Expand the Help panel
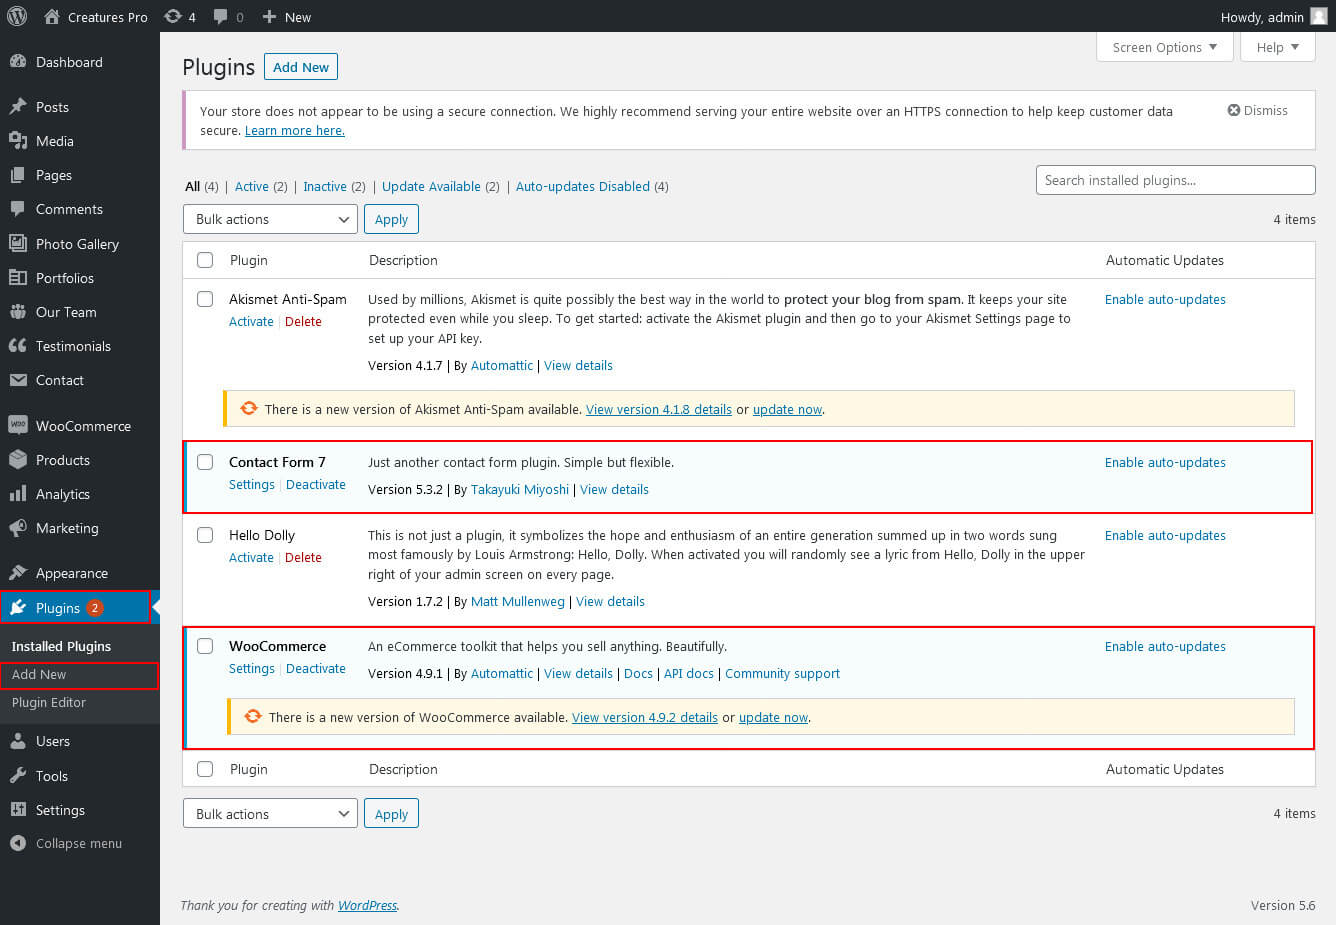This screenshot has height=925, width=1336. coord(1278,47)
